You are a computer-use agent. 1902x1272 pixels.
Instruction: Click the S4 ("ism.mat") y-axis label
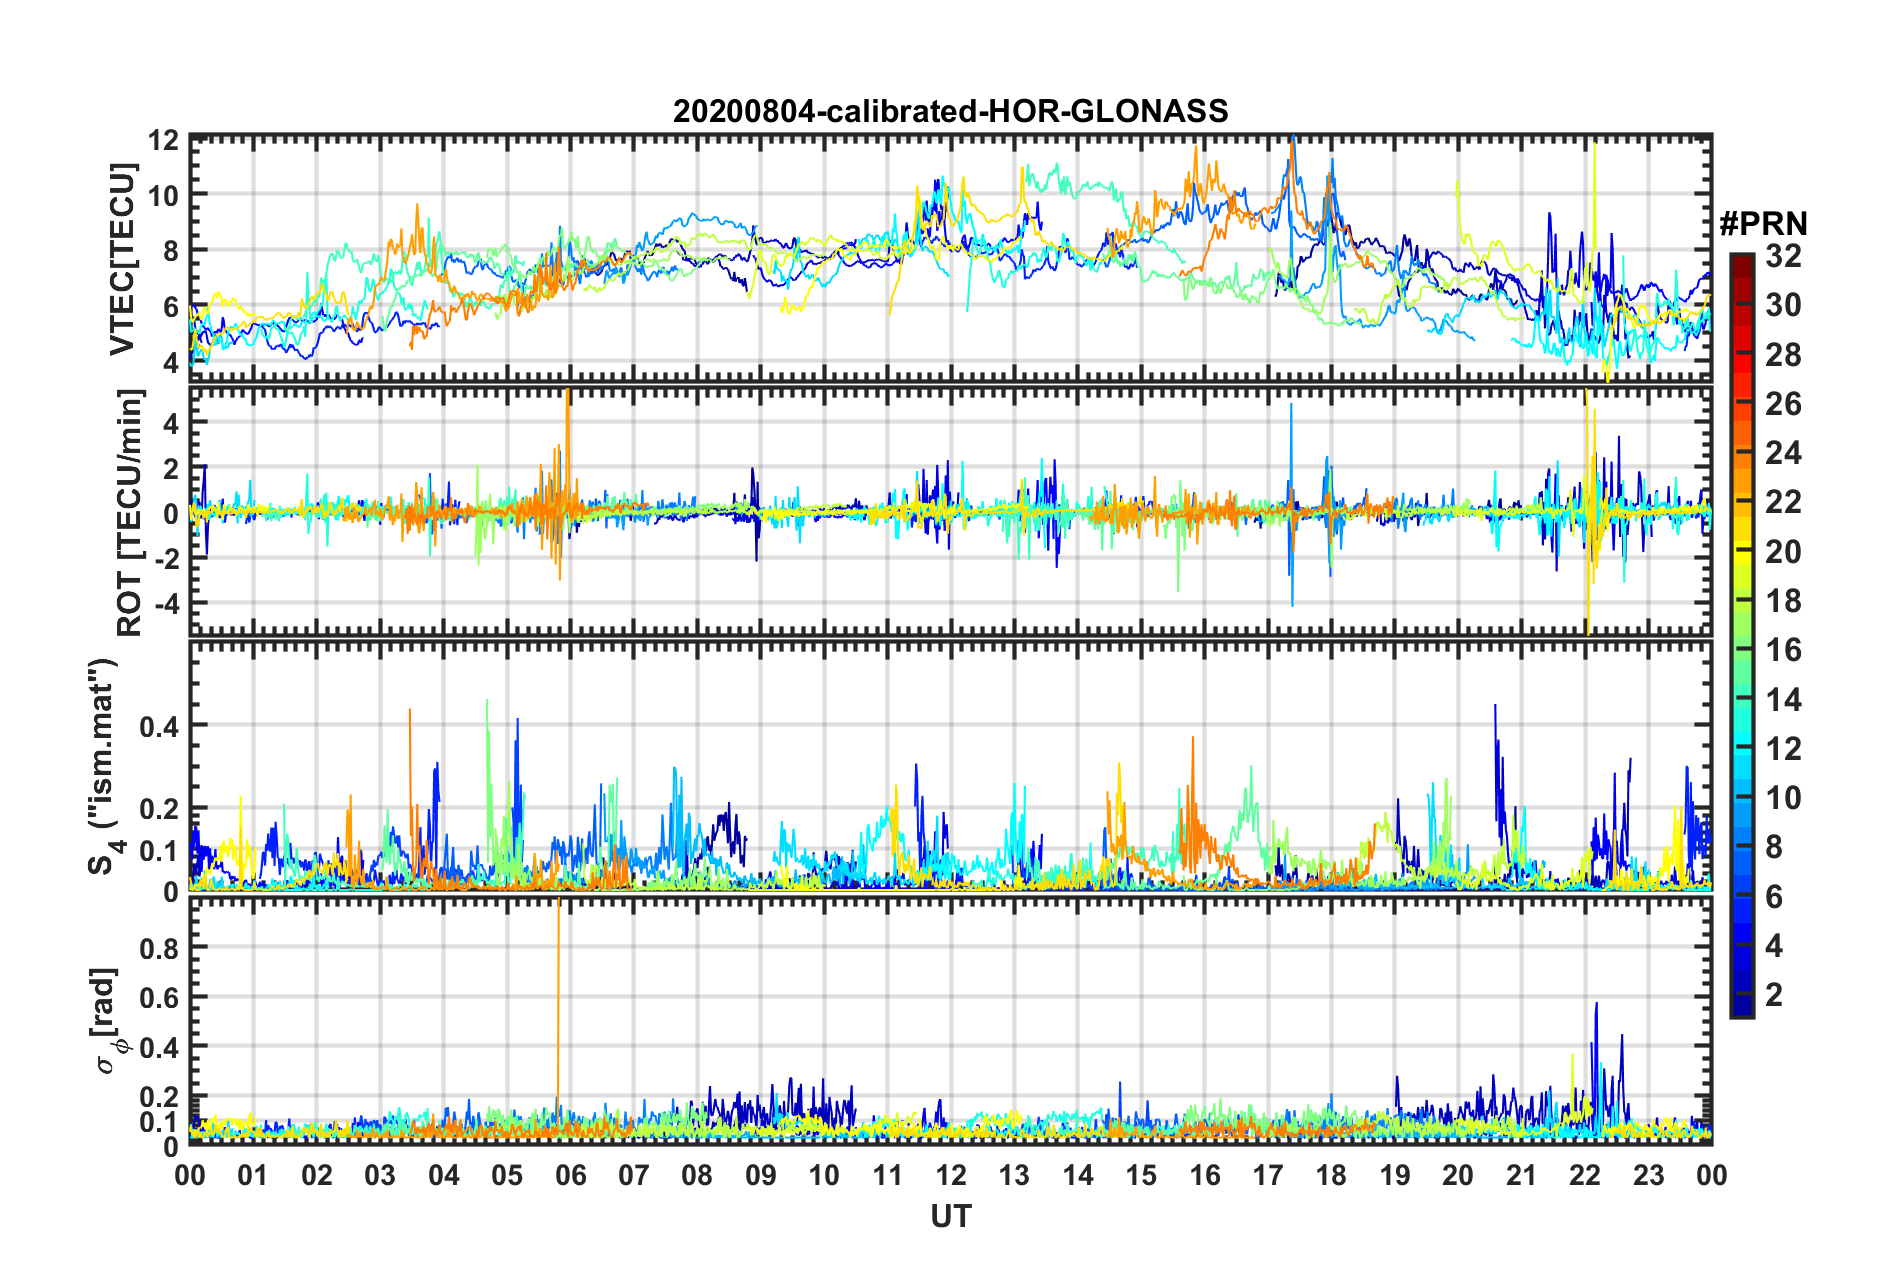point(106,766)
